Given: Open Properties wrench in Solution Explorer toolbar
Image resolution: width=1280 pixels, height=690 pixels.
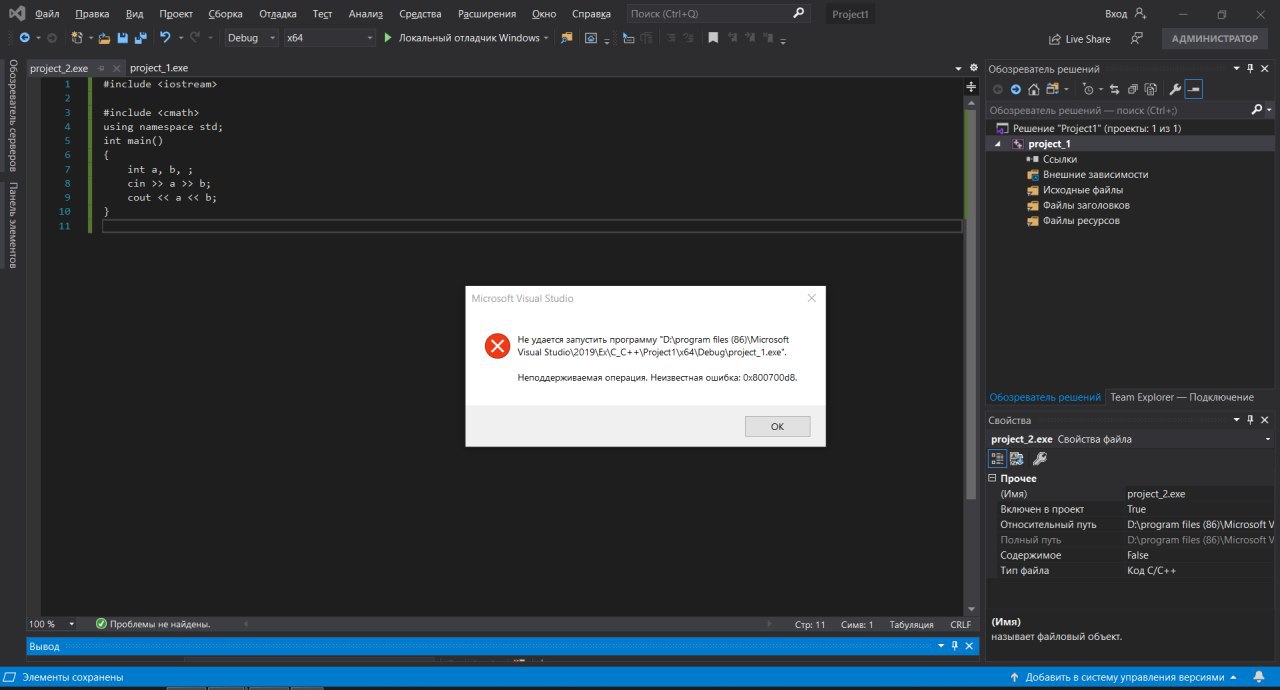Looking at the screenshot, I should click(1175, 89).
